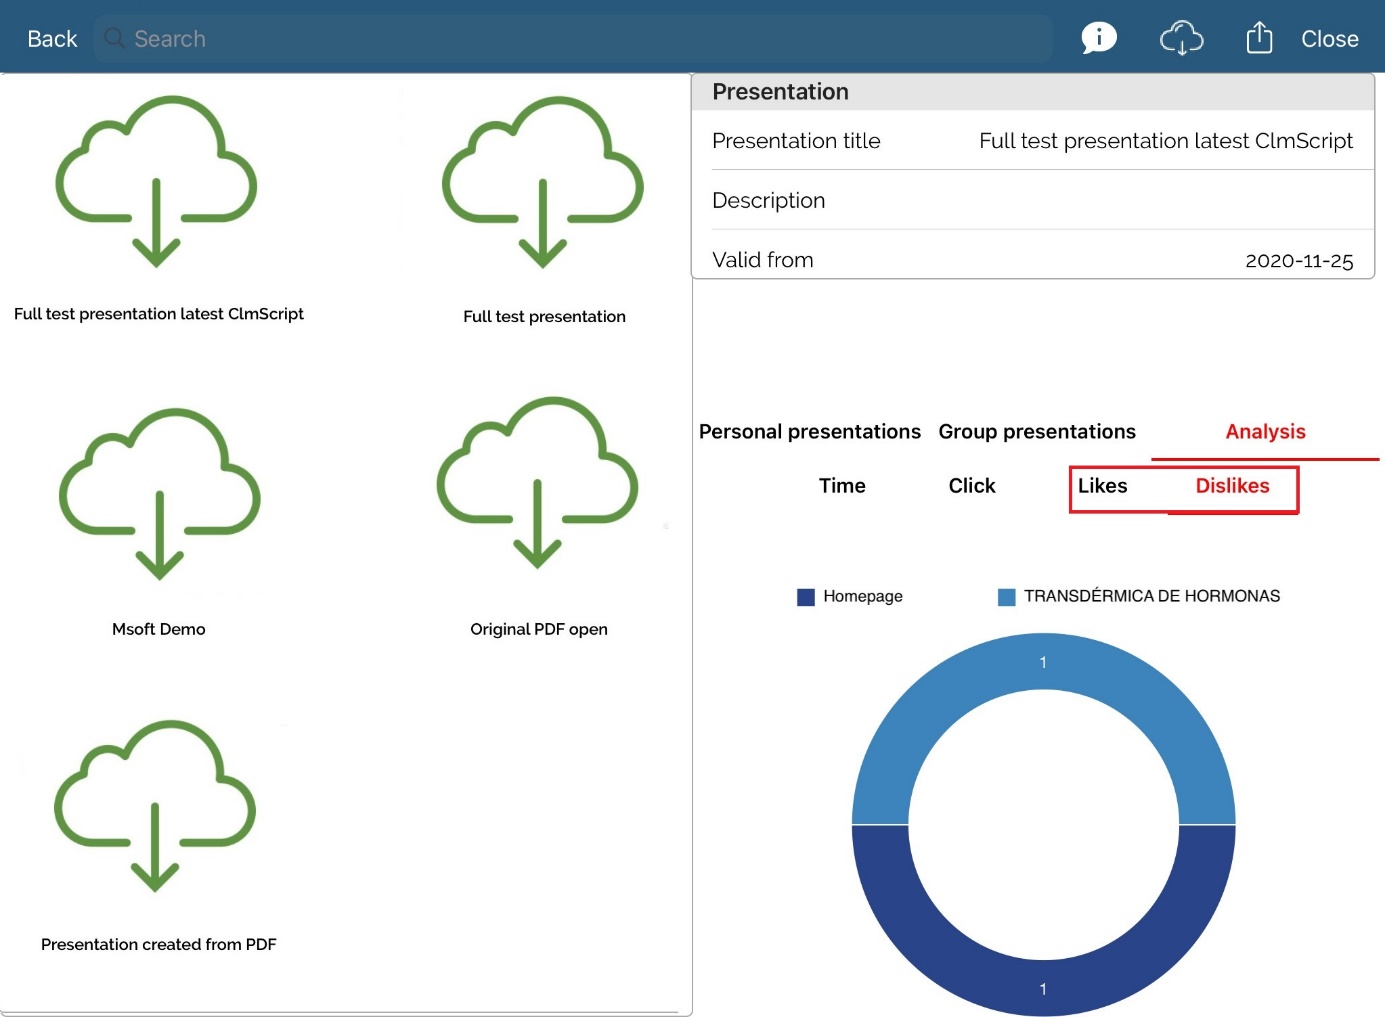This screenshot has height=1017, width=1385.
Task: Select the Likes analysis option
Action: point(1102,486)
